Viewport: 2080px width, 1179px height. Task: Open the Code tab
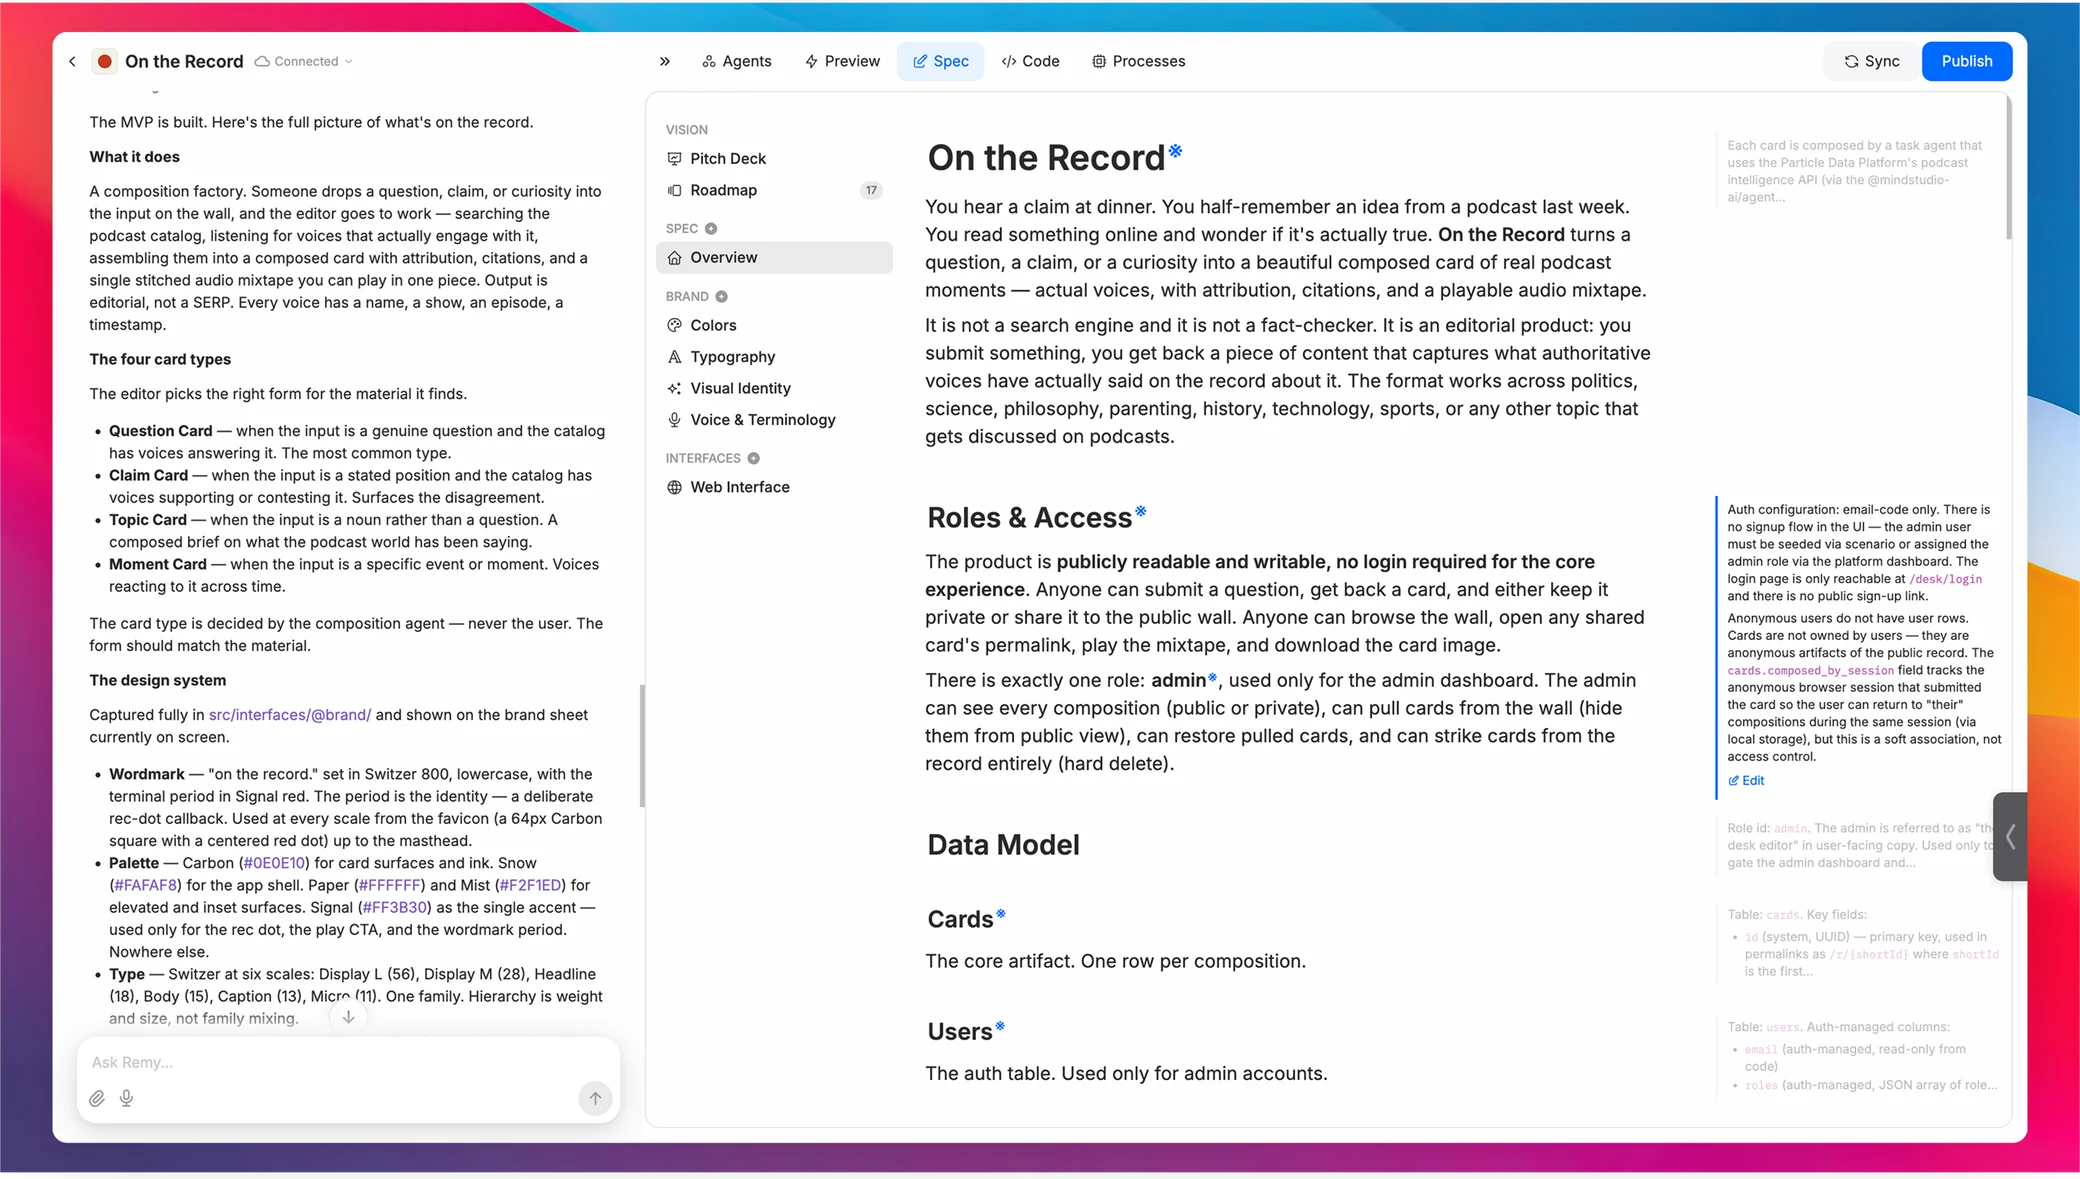pyautogui.click(x=1030, y=61)
